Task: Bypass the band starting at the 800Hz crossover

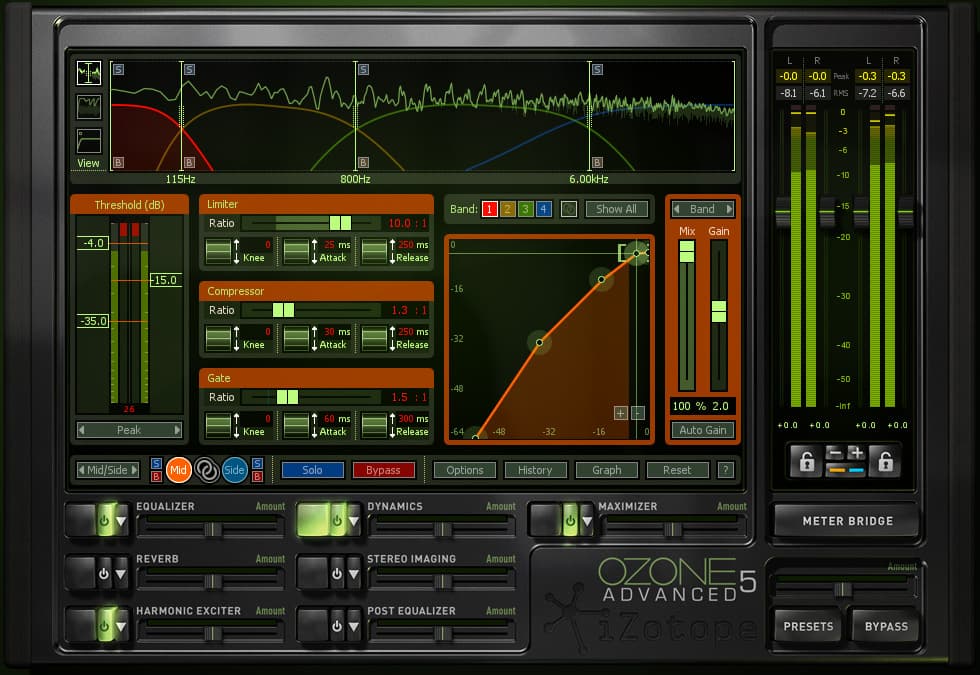Action: [x=363, y=162]
